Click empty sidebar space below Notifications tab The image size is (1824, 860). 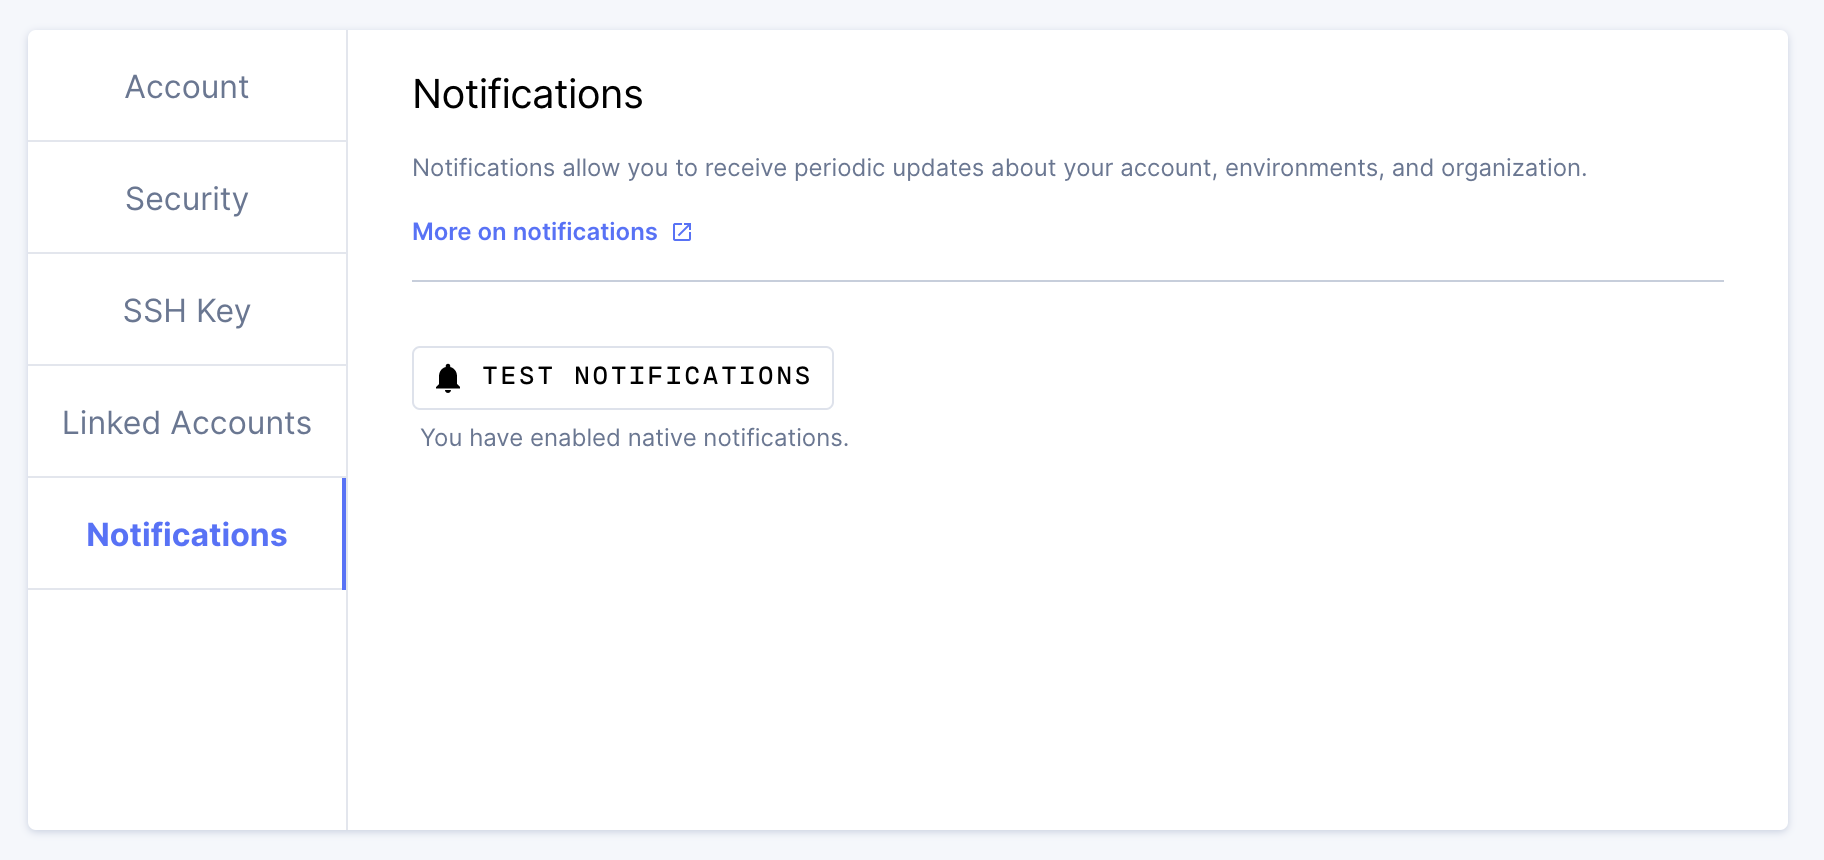tap(187, 708)
